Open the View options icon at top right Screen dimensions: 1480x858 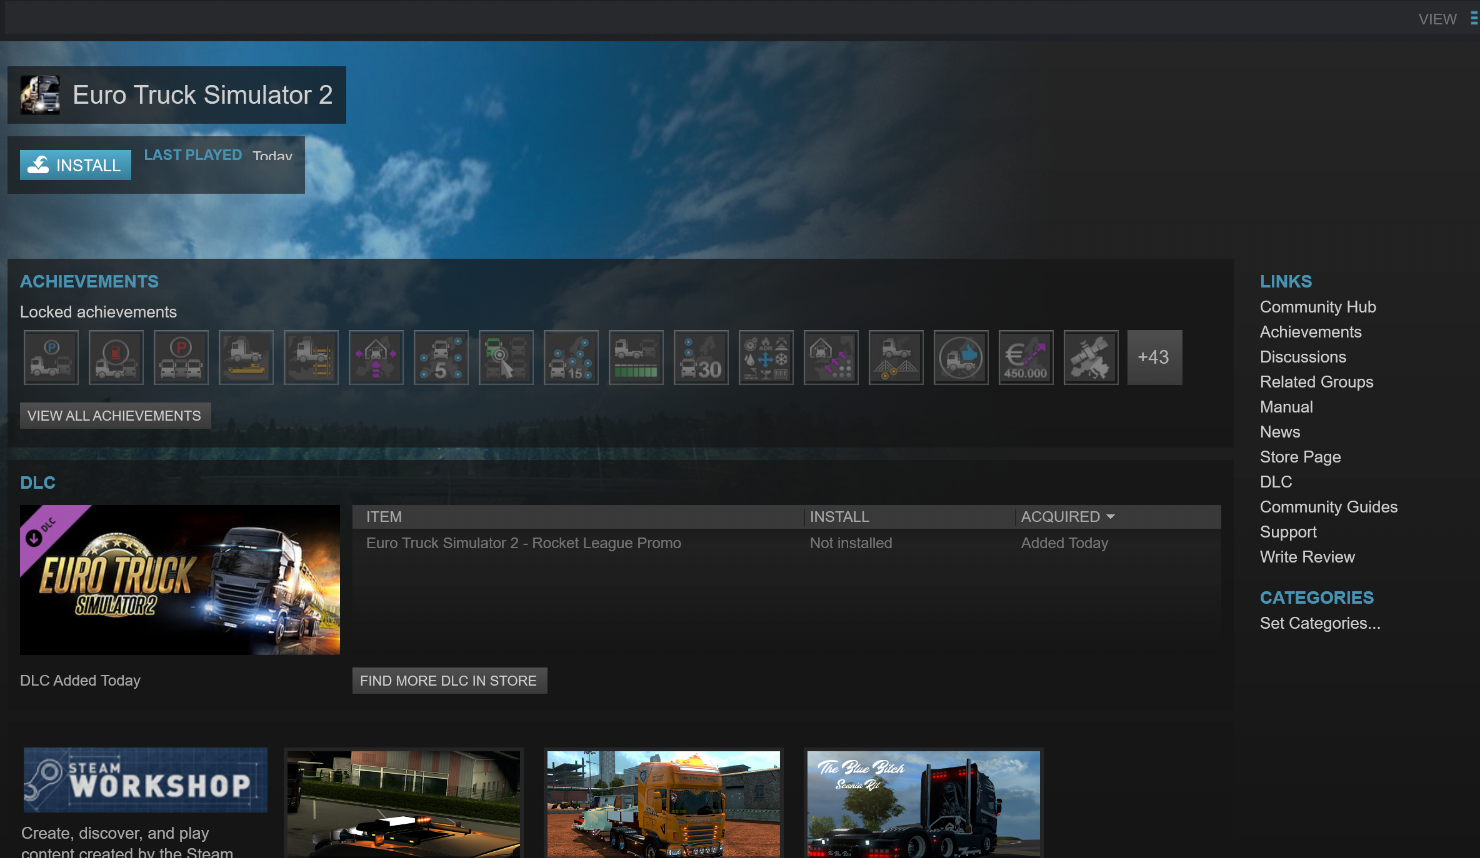click(x=1474, y=19)
